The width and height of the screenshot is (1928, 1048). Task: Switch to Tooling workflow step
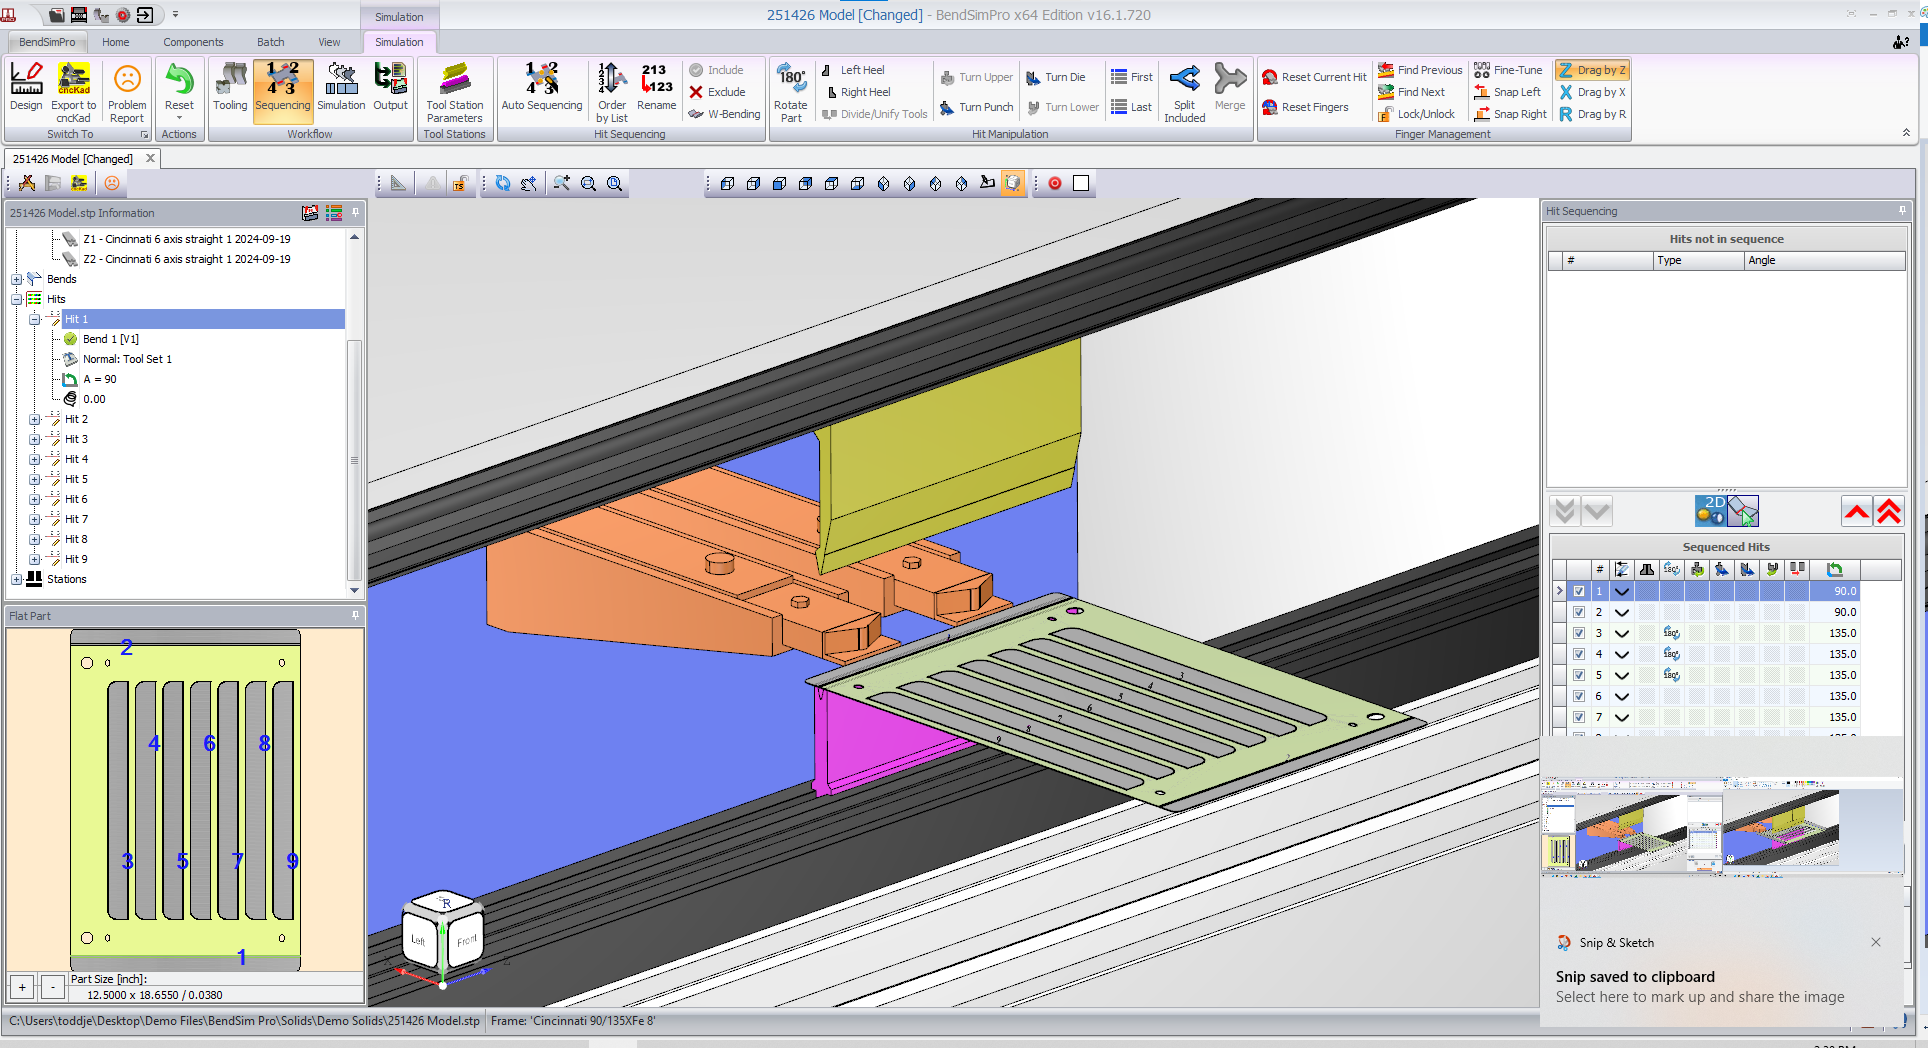pos(230,88)
